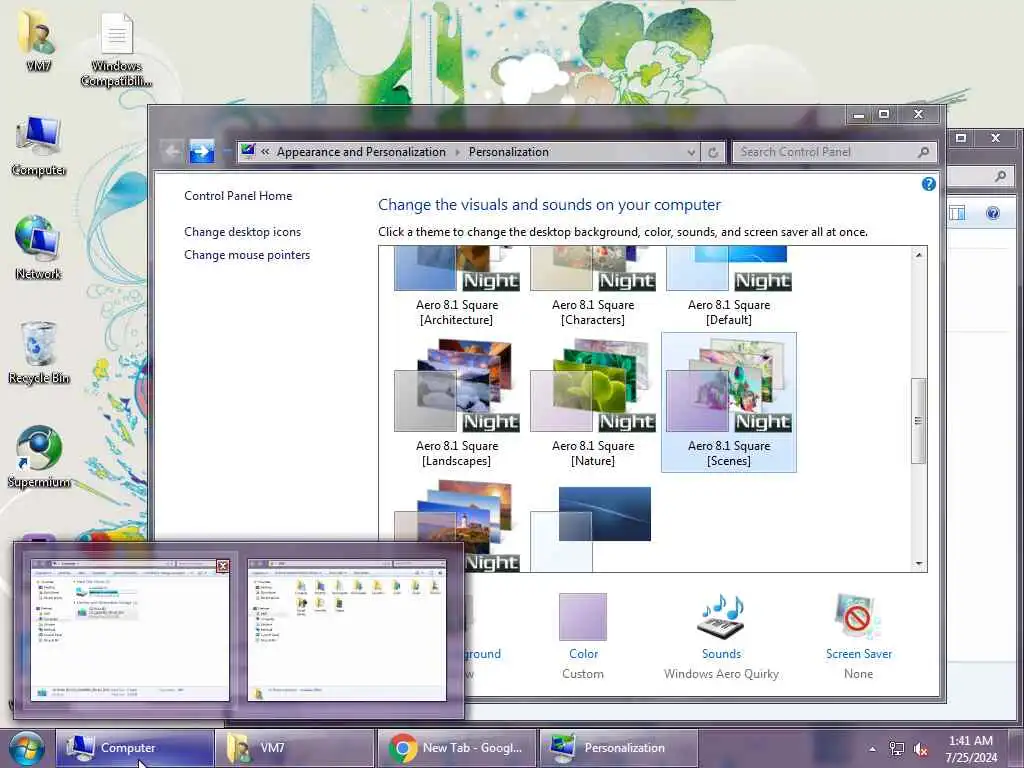Select Aero 8.1 Square Landscapes theme

pyautogui.click(x=457, y=402)
